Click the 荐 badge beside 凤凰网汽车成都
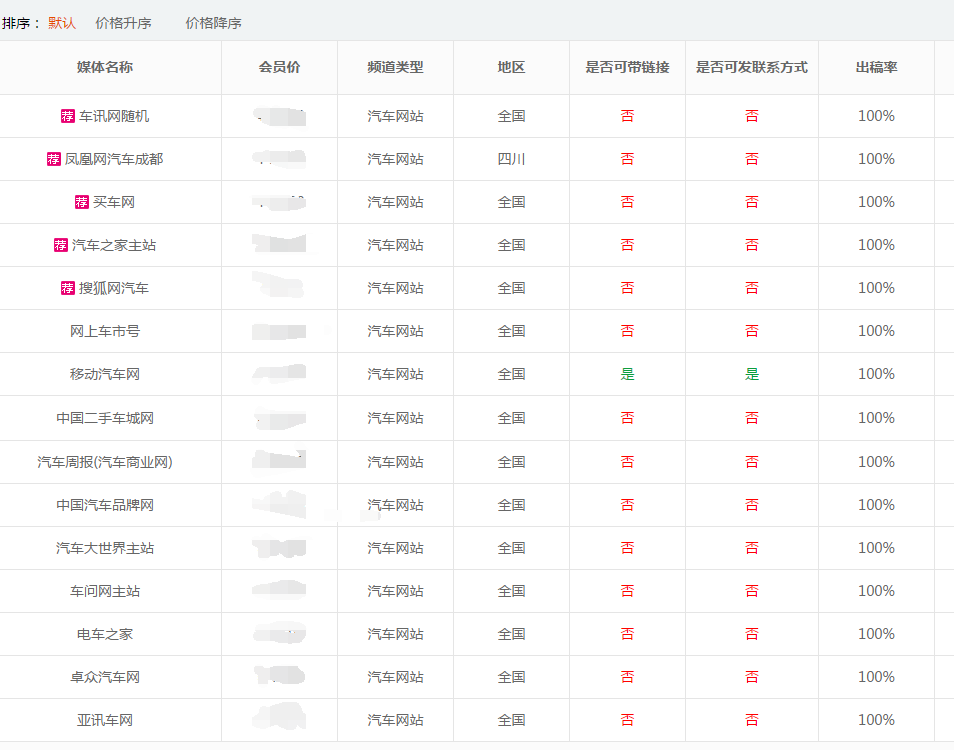The height and width of the screenshot is (750, 954). [53, 159]
